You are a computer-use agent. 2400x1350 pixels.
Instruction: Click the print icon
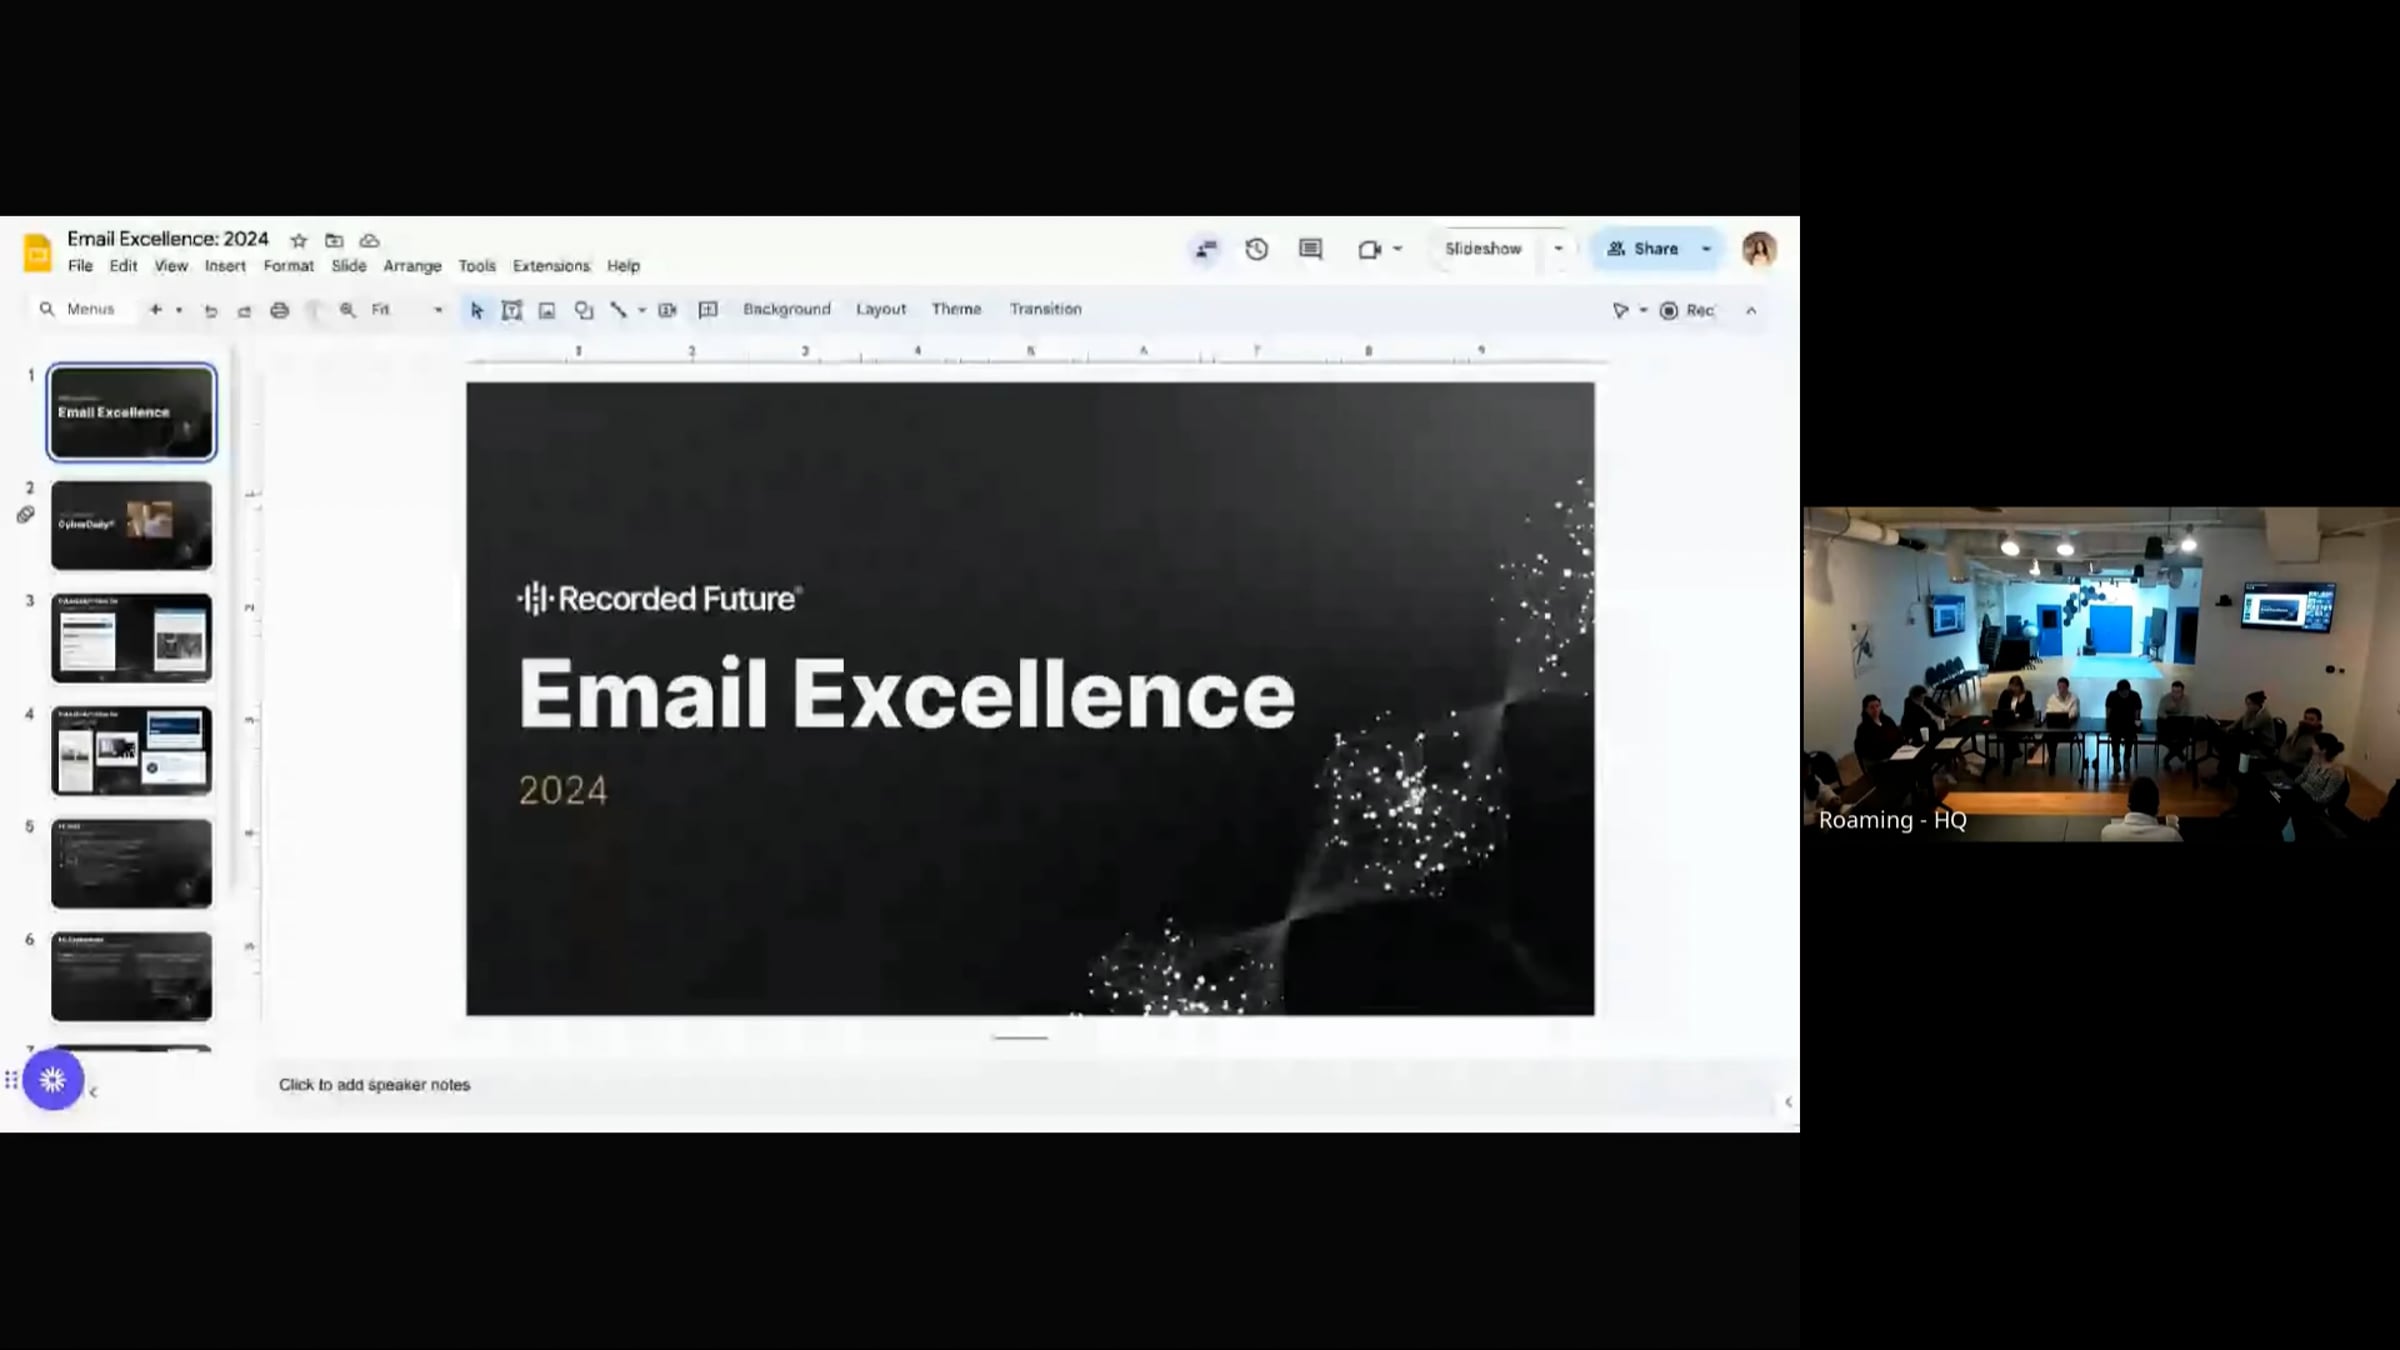(x=280, y=310)
